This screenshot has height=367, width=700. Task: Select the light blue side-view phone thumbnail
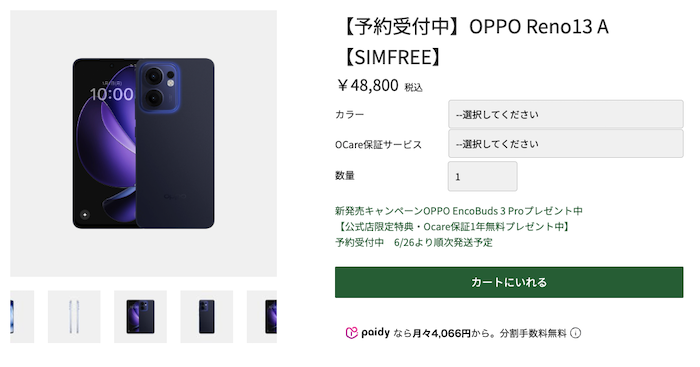74,317
